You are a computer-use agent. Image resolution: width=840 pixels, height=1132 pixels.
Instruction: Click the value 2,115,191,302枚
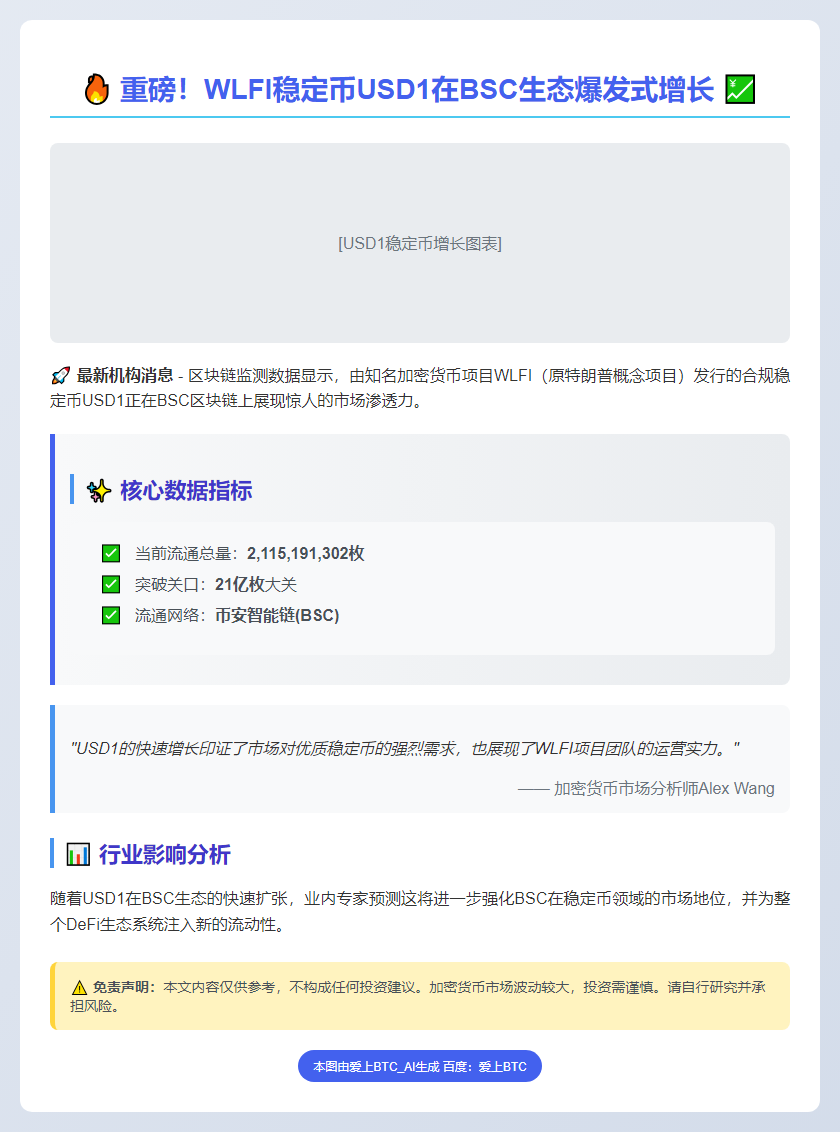[306, 554]
